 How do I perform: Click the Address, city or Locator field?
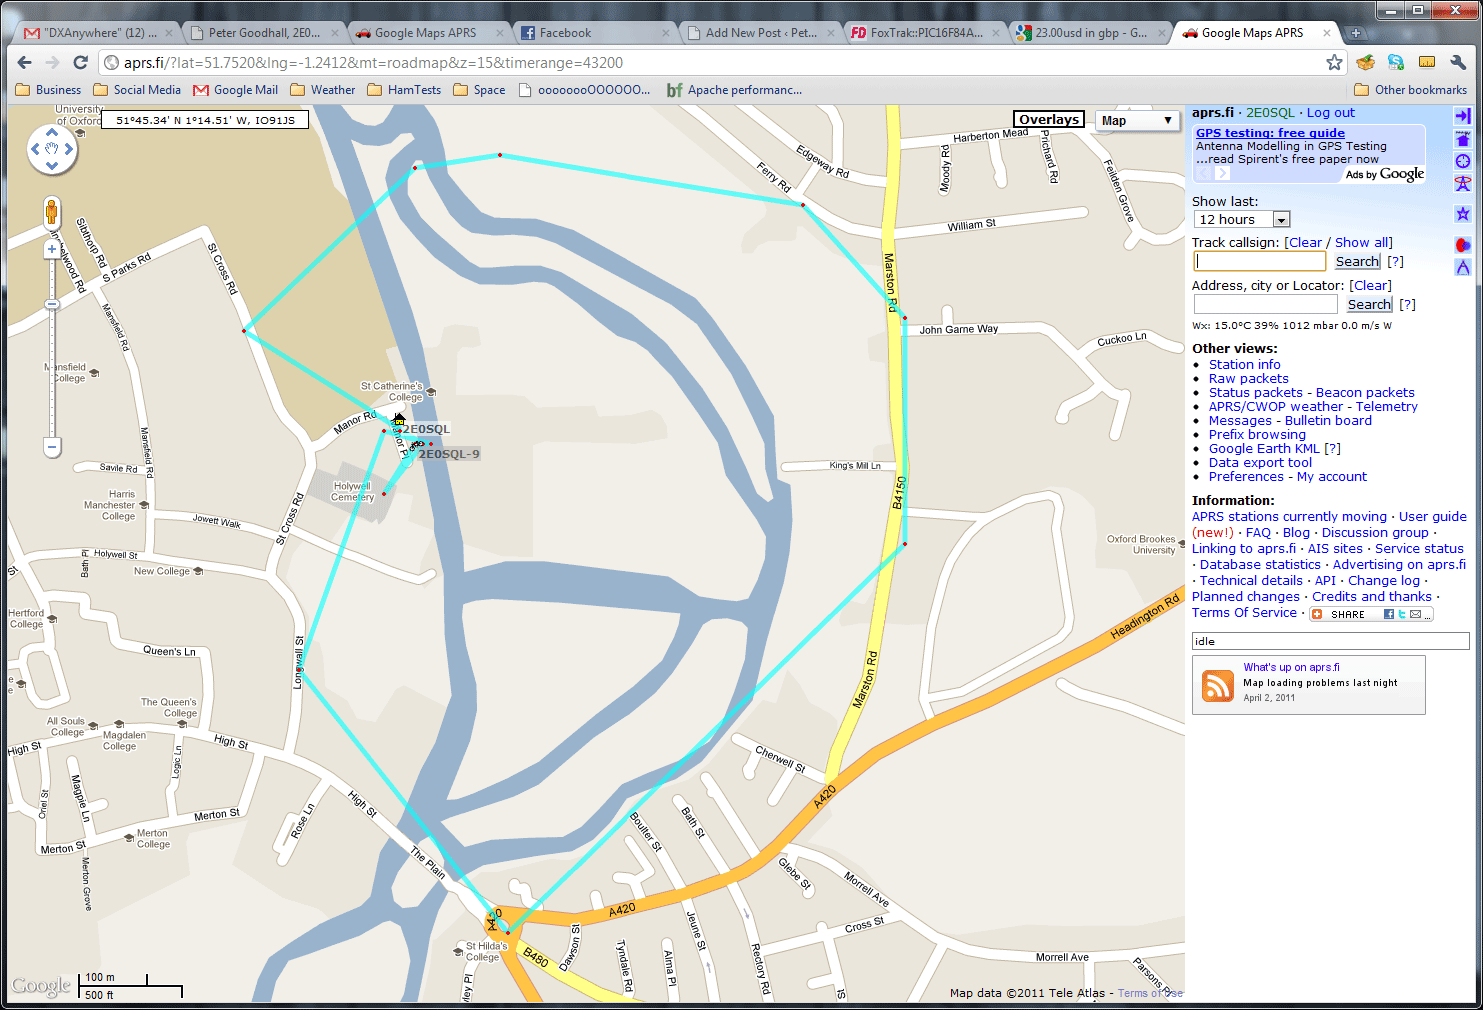(1265, 304)
